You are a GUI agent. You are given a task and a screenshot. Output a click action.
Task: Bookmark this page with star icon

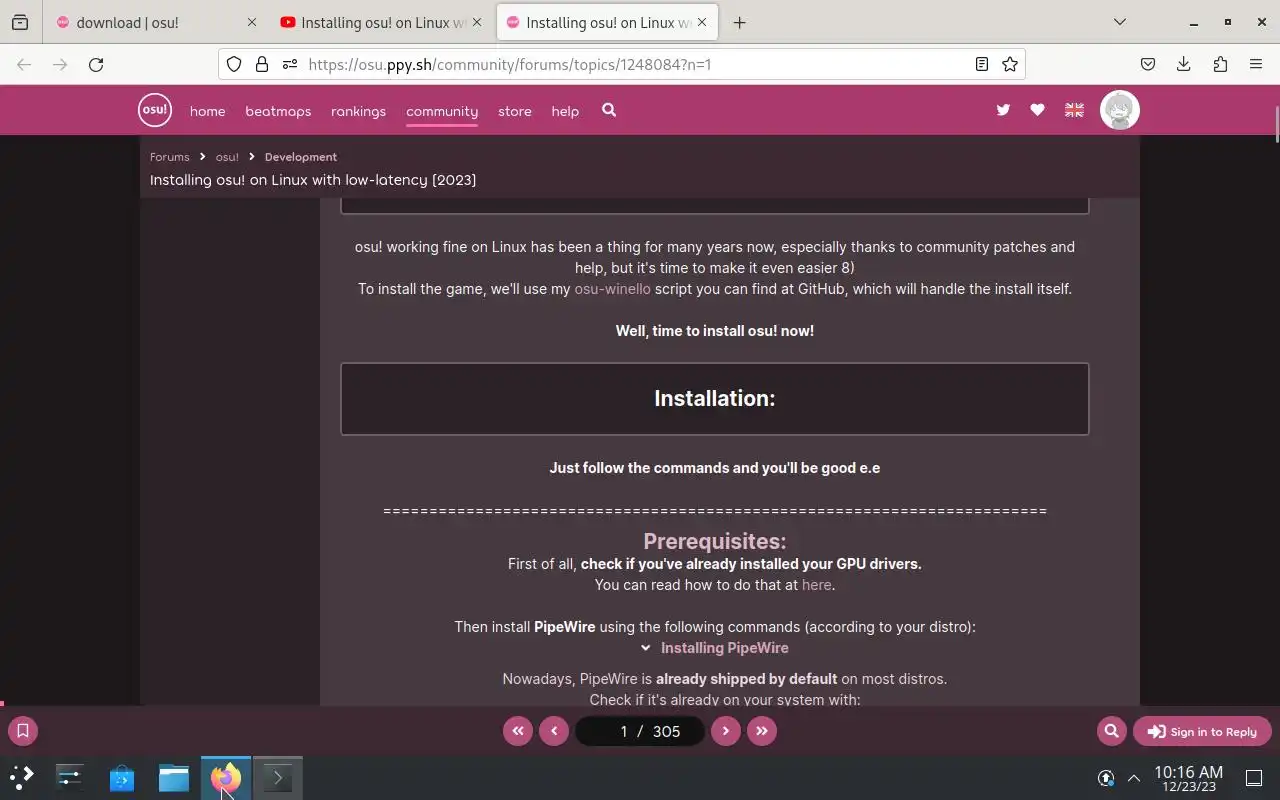(1010, 64)
